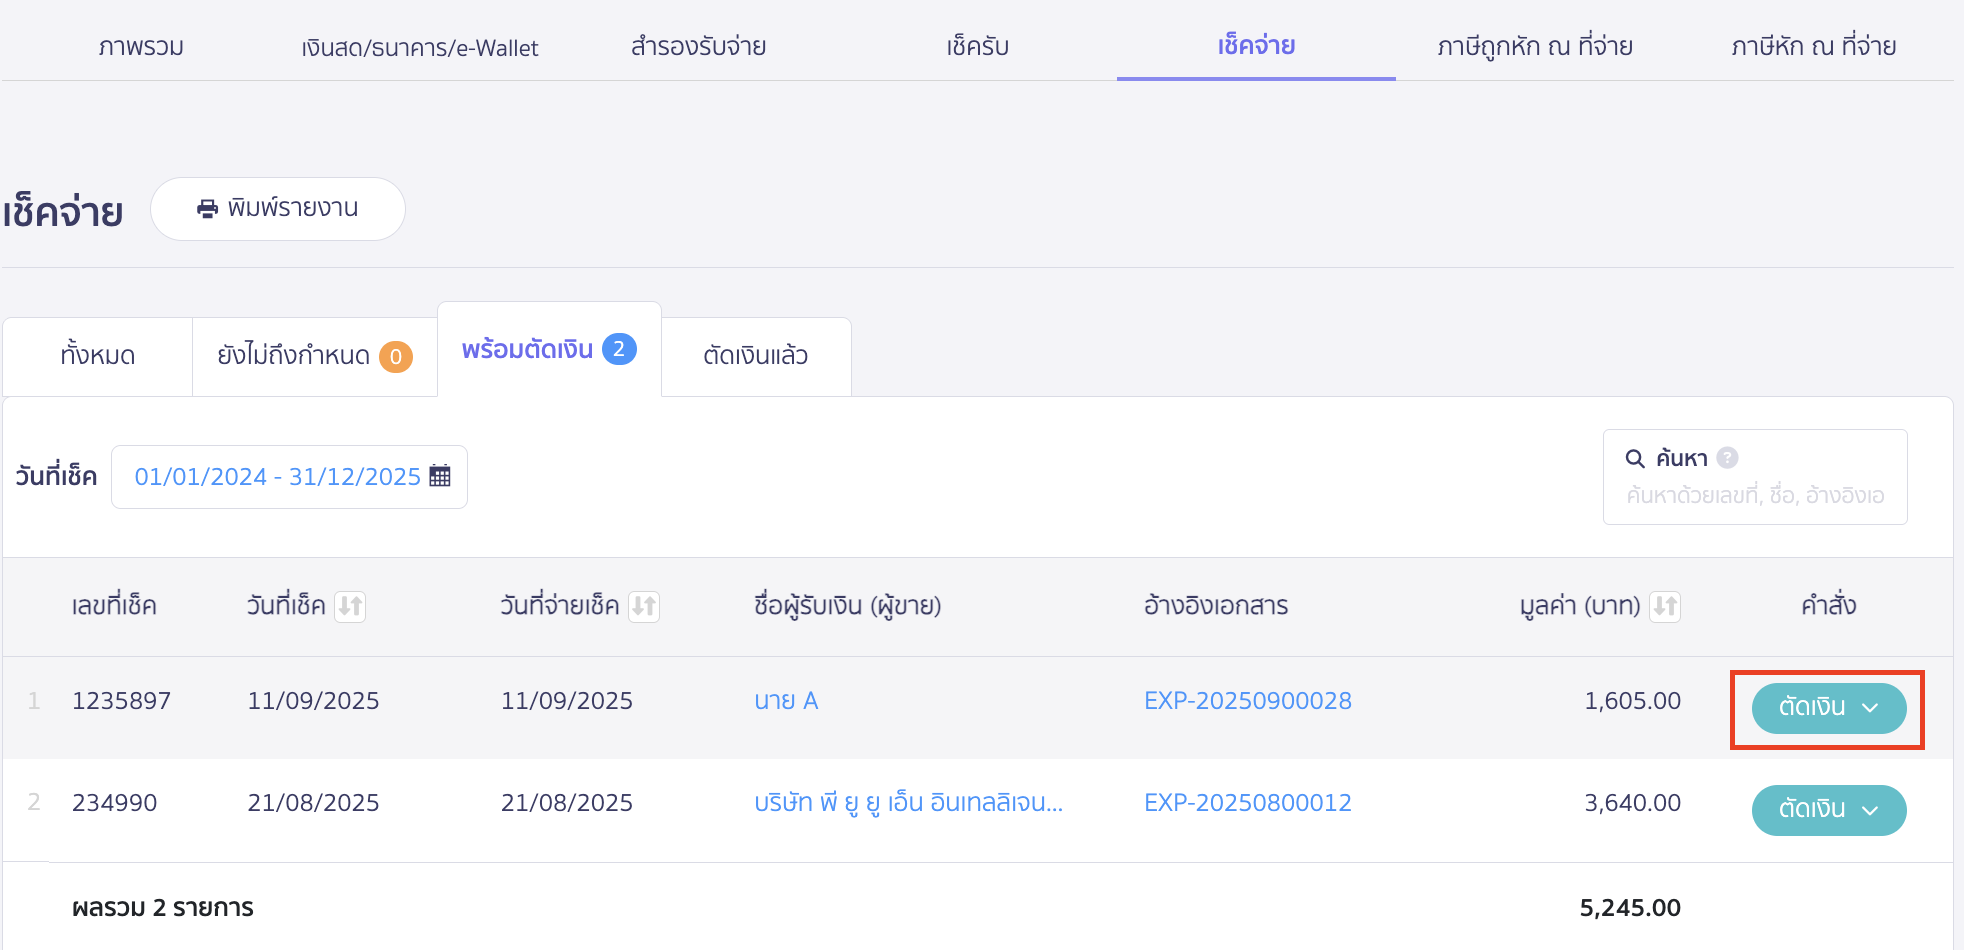
Task: Sort the วันที่เช็ค column using its sort icon
Action: (x=350, y=606)
